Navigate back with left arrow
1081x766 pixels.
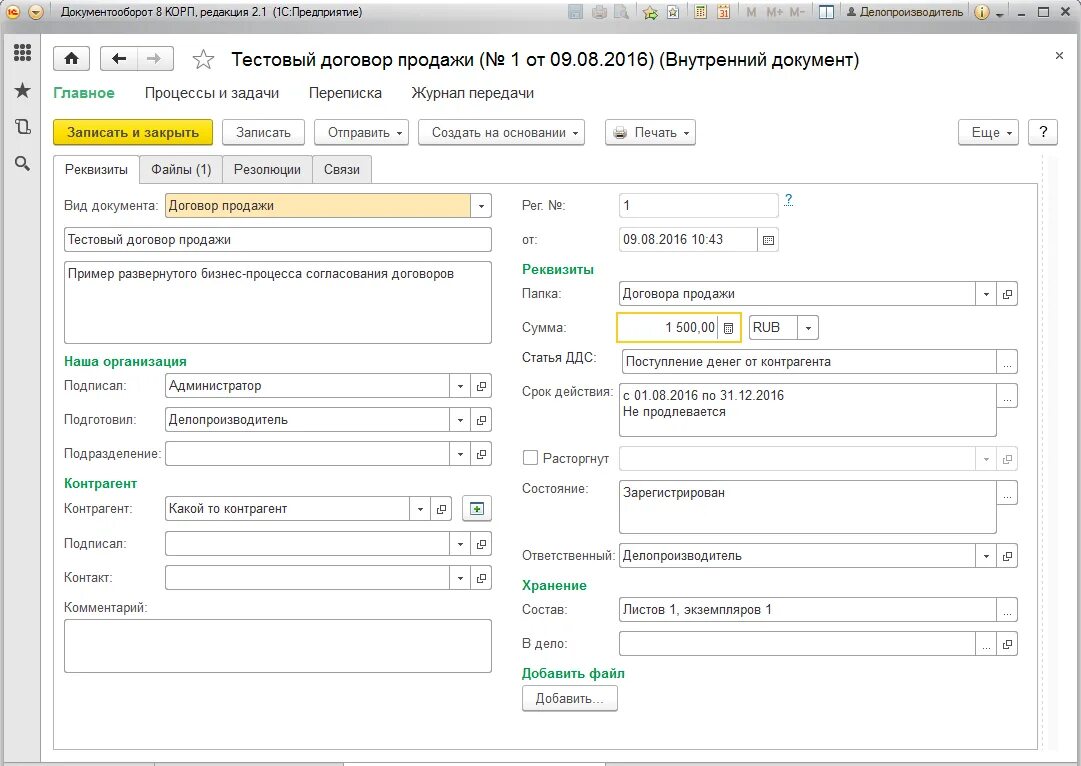119,59
